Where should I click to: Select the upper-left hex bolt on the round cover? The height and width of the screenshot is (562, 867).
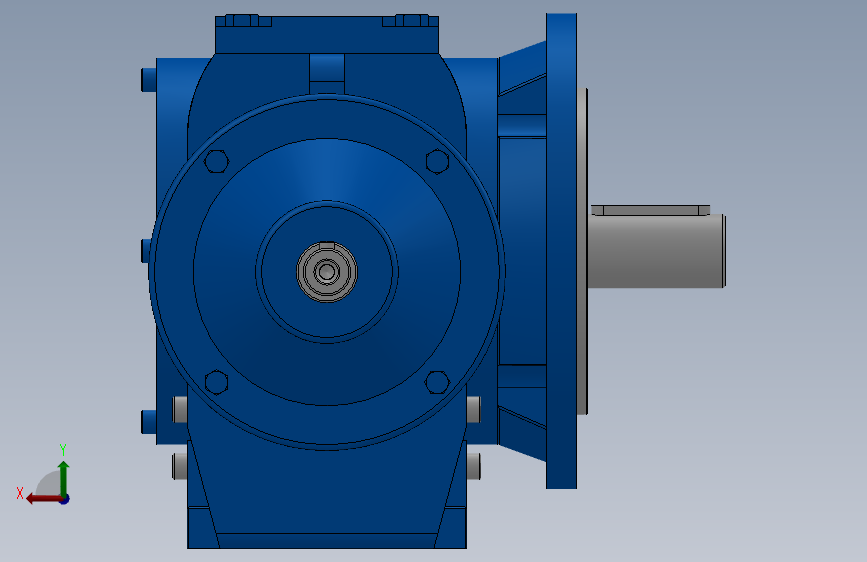pyautogui.click(x=216, y=161)
